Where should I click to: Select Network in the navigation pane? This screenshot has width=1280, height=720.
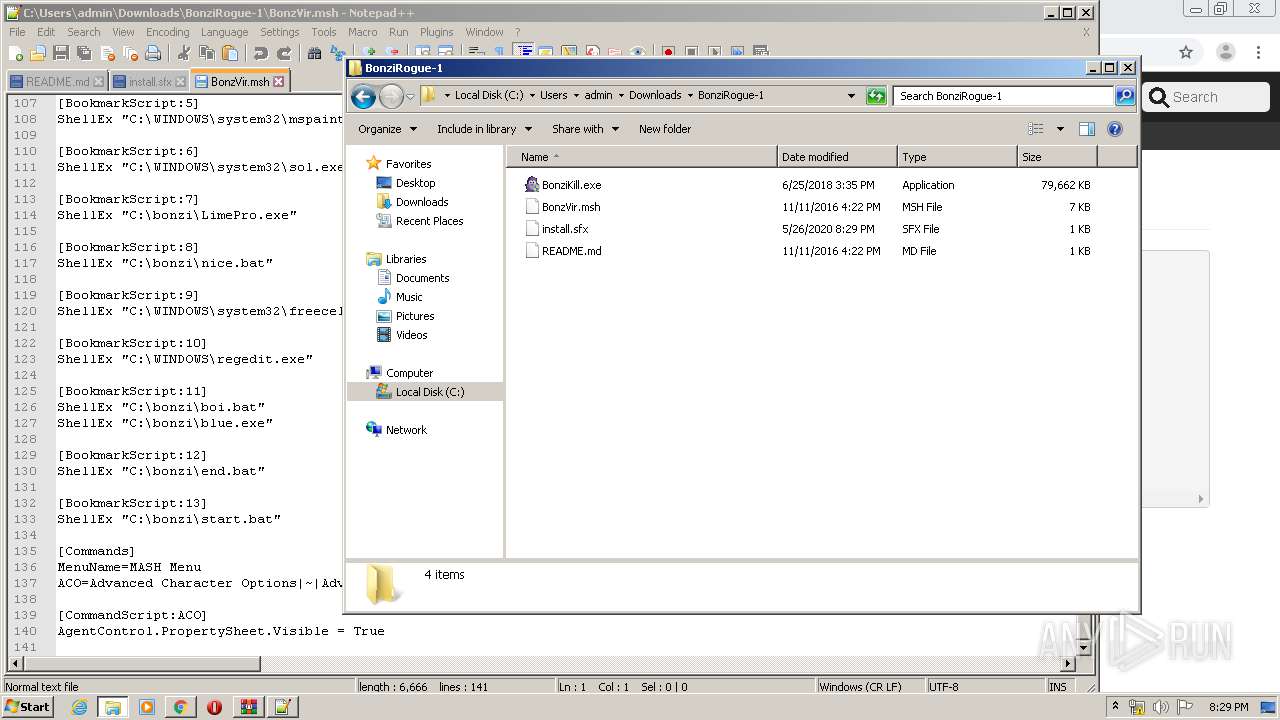pos(406,430)
